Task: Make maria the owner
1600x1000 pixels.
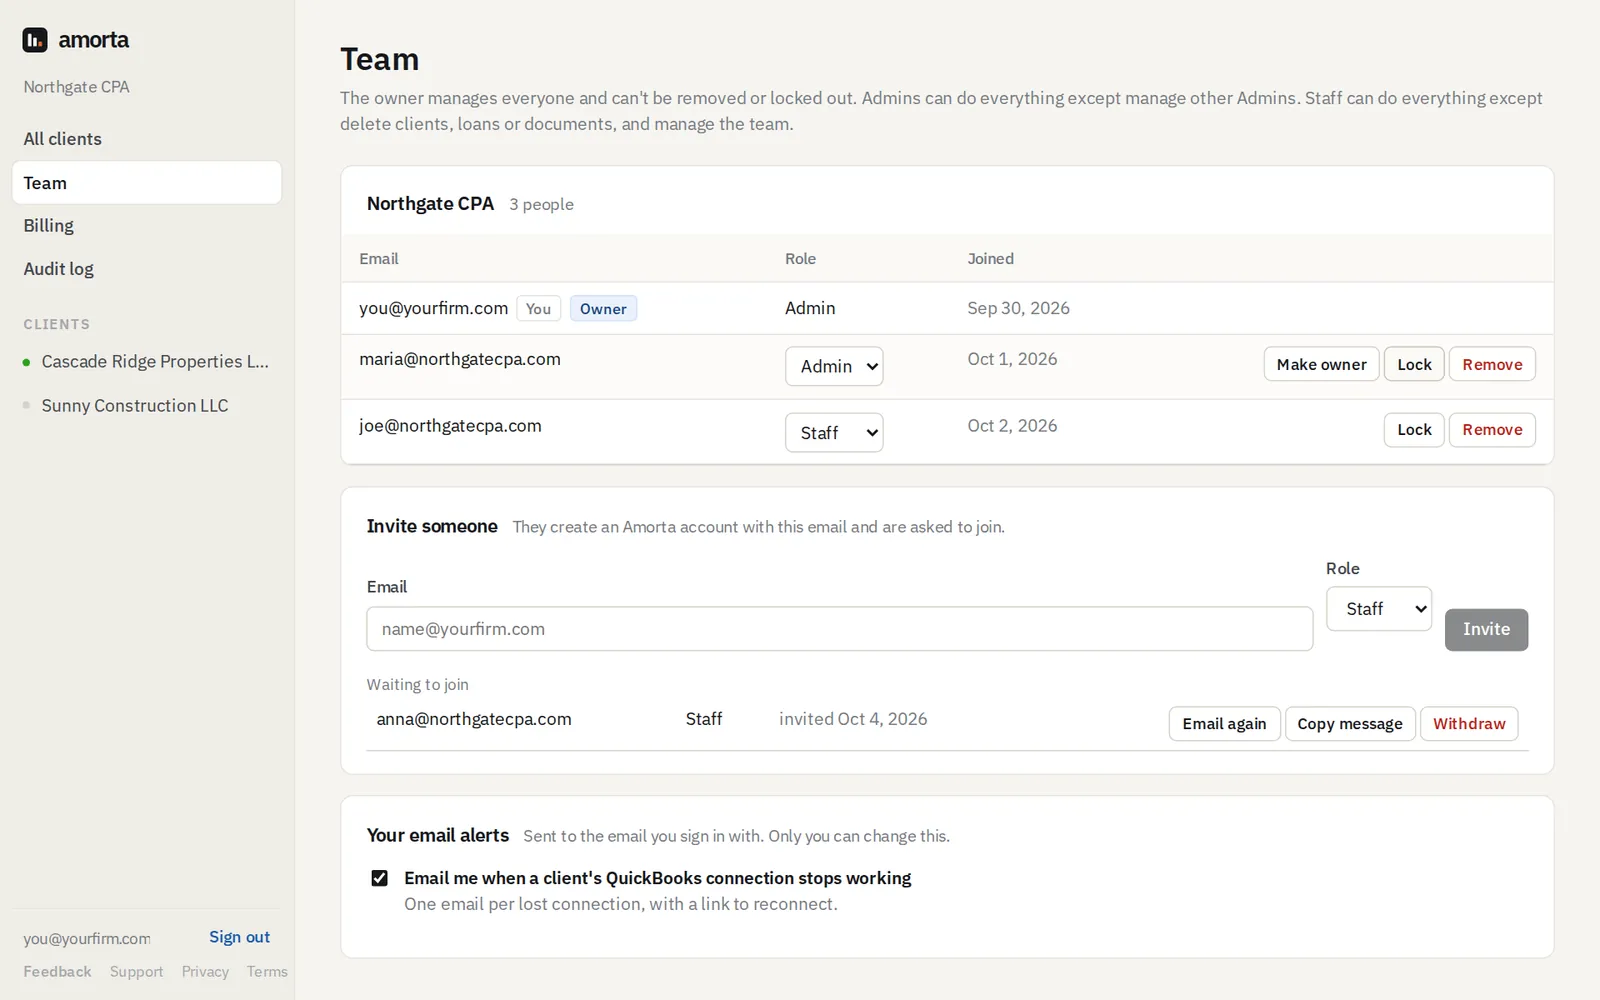Action: tap(1321, 365)
